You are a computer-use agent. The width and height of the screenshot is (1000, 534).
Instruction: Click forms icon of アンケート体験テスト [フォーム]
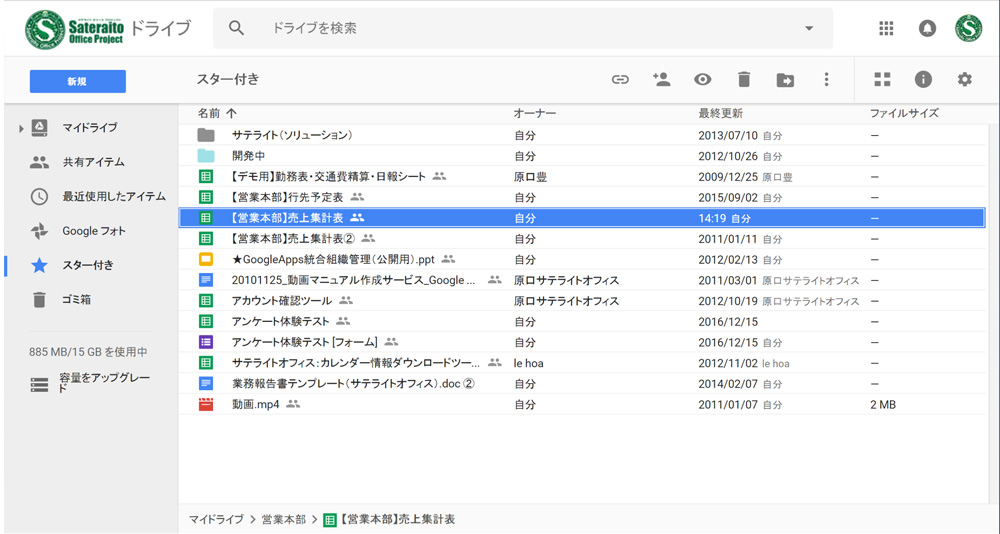point(205,342)
